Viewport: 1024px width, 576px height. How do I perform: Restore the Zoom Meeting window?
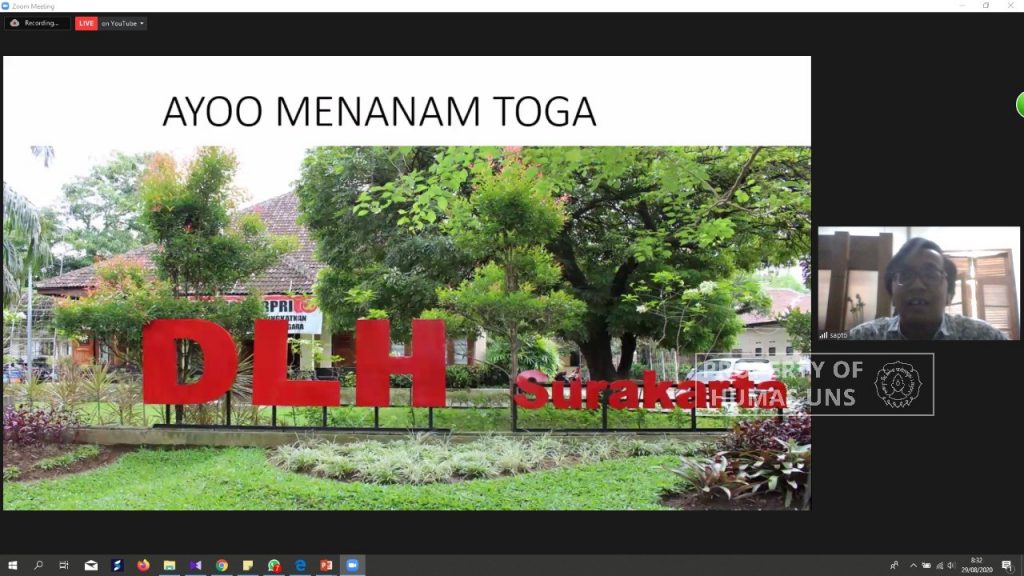(x=985, y=5)
